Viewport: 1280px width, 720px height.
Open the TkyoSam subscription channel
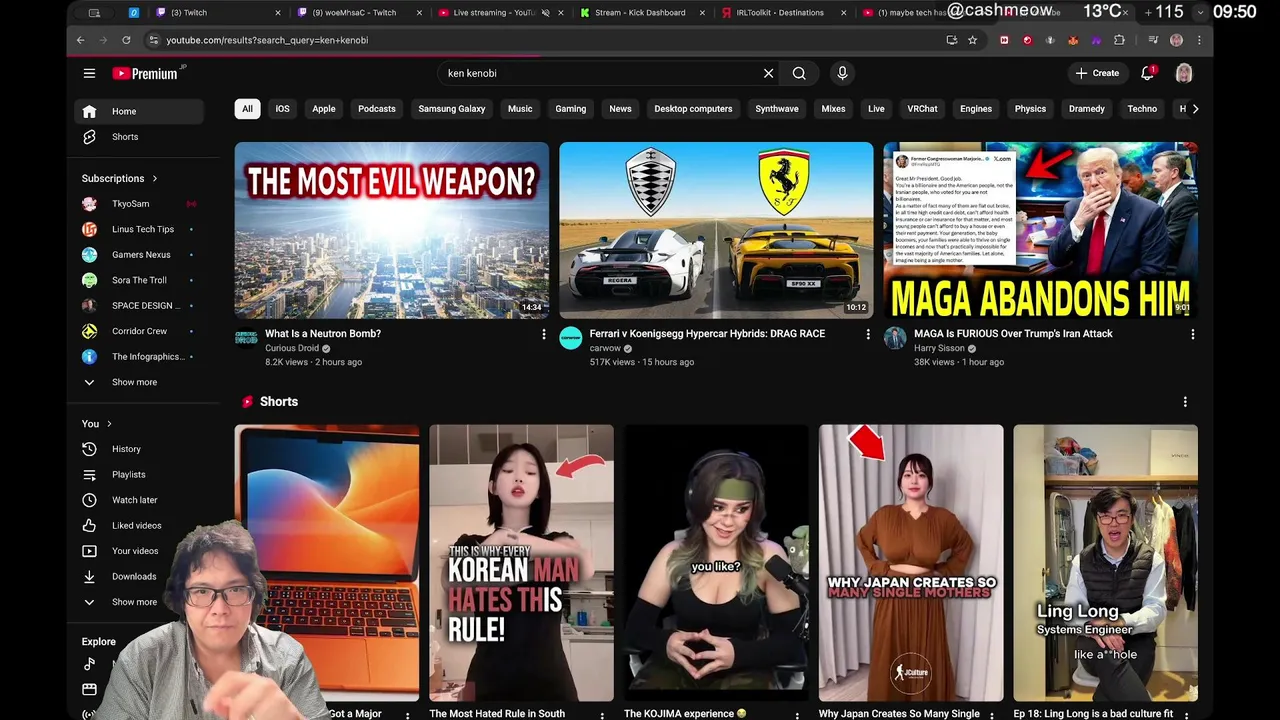139,204
